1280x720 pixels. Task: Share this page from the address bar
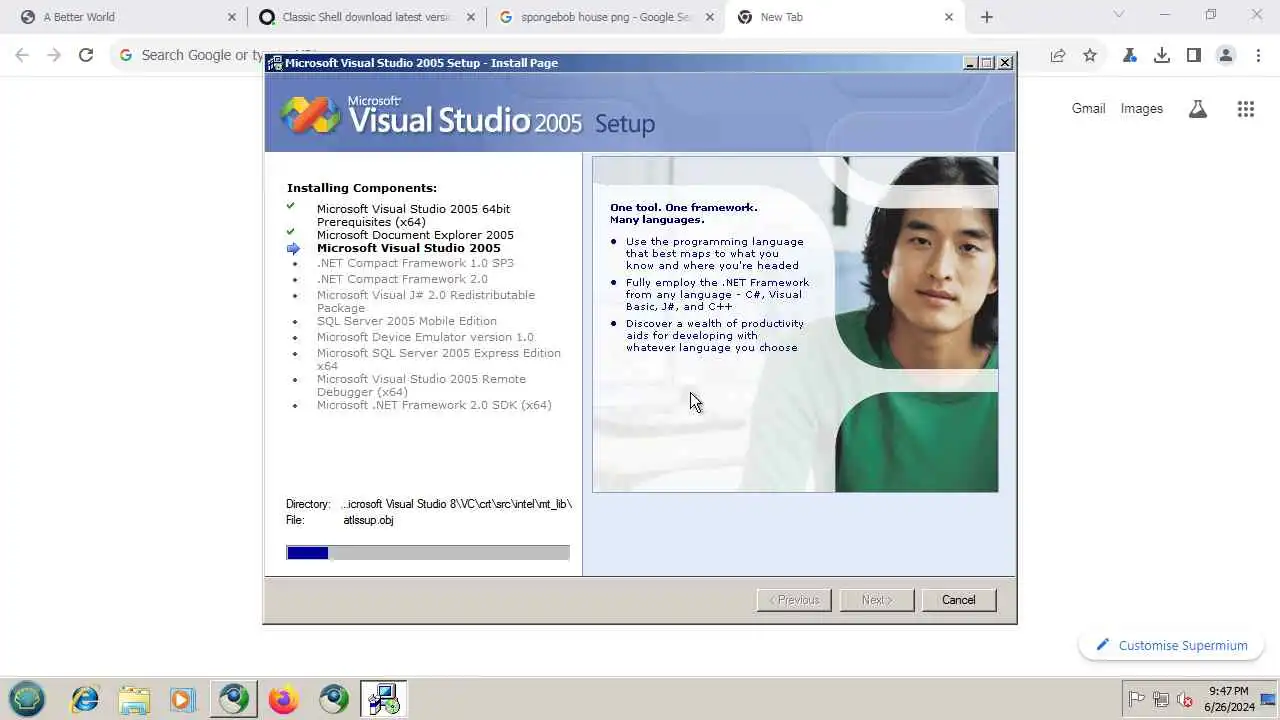click(x=1058, y=56)
